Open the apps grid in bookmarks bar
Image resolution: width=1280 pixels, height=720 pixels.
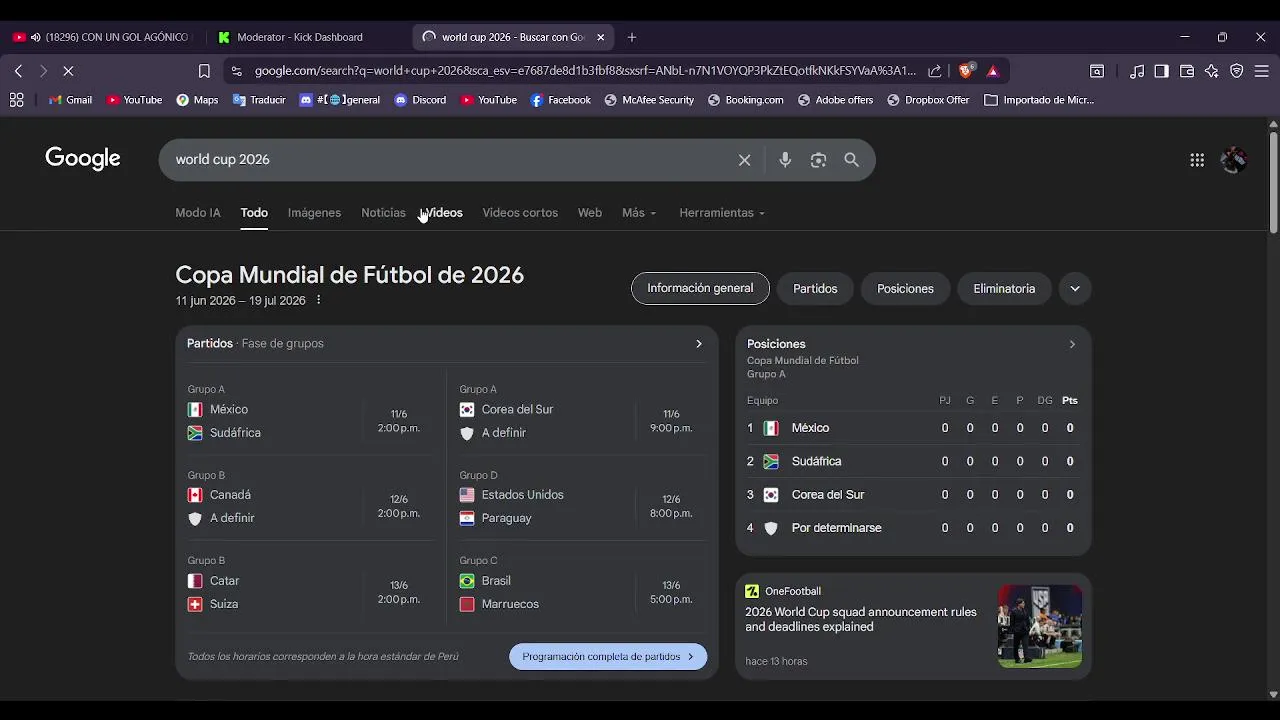pos(16,100)
